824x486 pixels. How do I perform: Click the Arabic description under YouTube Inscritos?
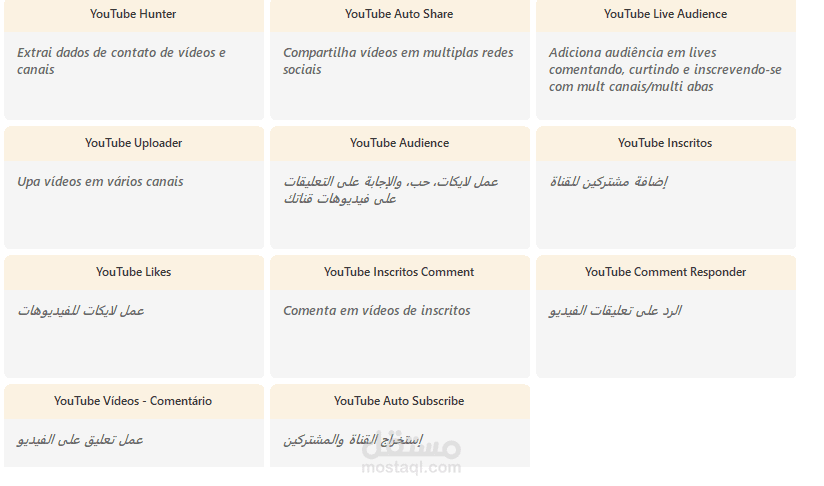point(608,182)
